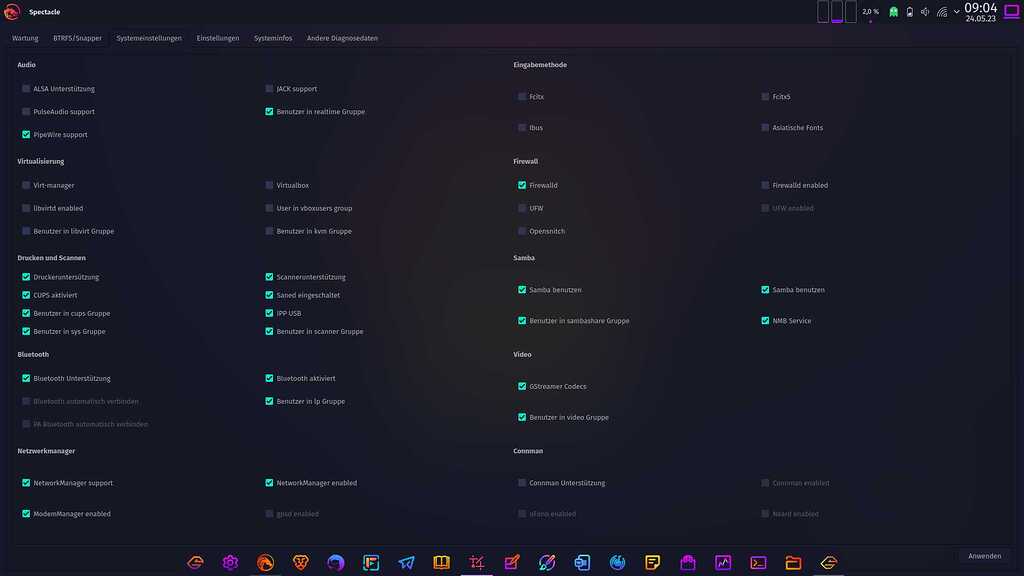Enable Virtualbox support

point(269,185)
